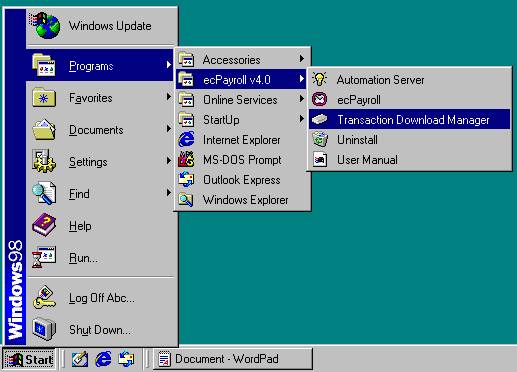Expand the Documents submenu arrow
Screen dimensions: 517x372
(x=169, y=129)
